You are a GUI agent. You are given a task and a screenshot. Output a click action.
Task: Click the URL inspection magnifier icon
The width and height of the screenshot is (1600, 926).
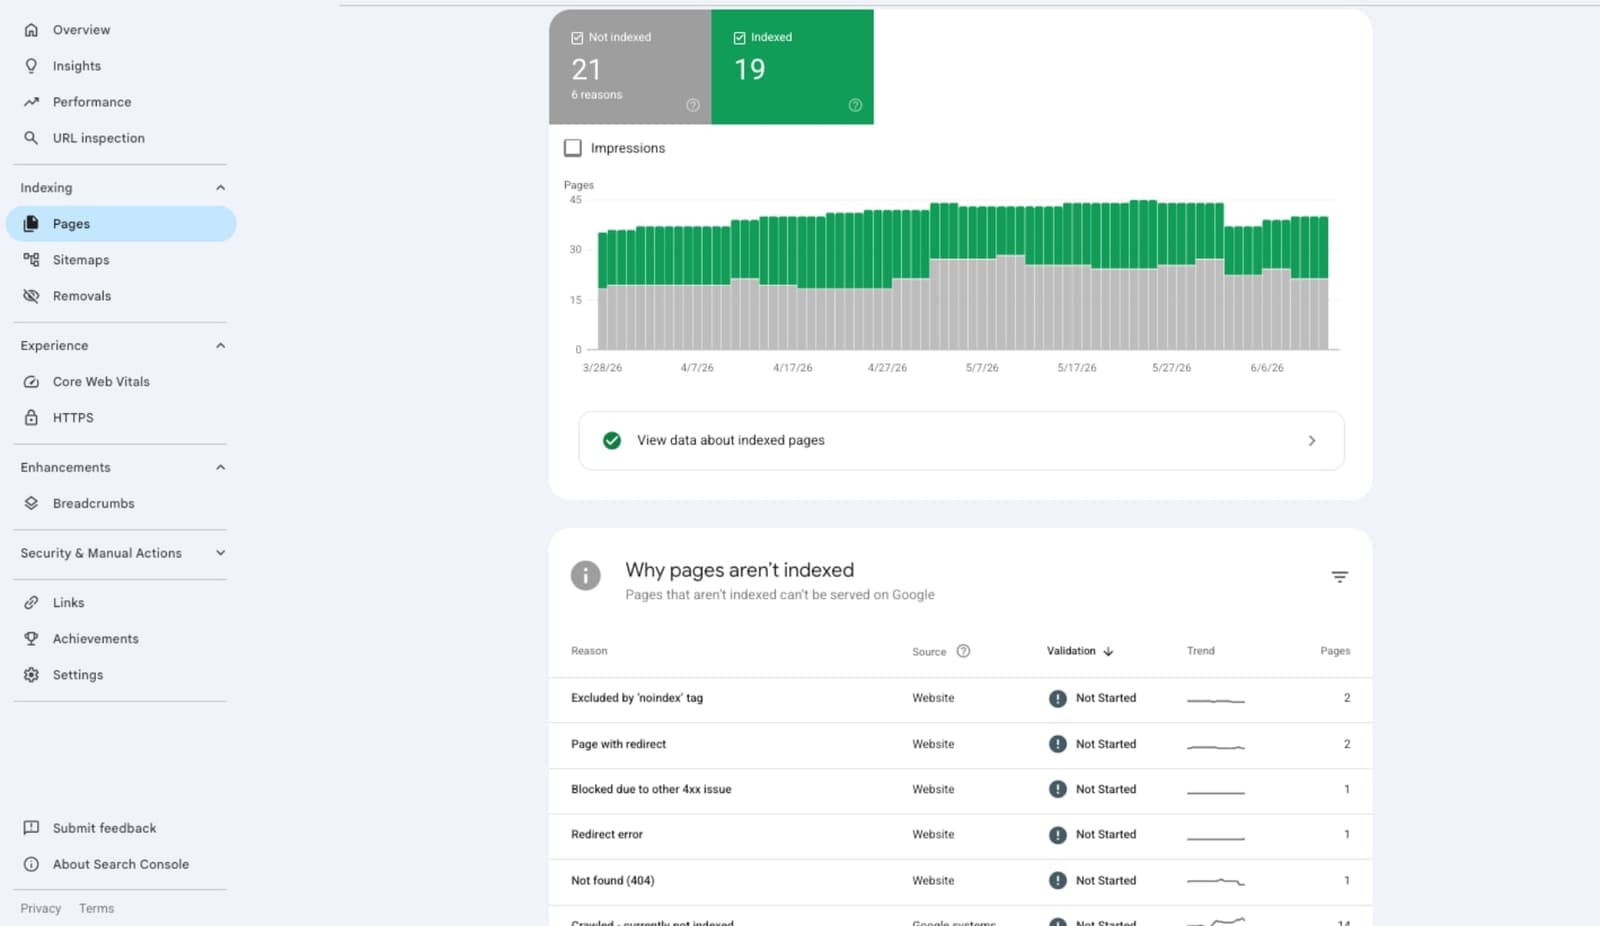pos(31,138)
